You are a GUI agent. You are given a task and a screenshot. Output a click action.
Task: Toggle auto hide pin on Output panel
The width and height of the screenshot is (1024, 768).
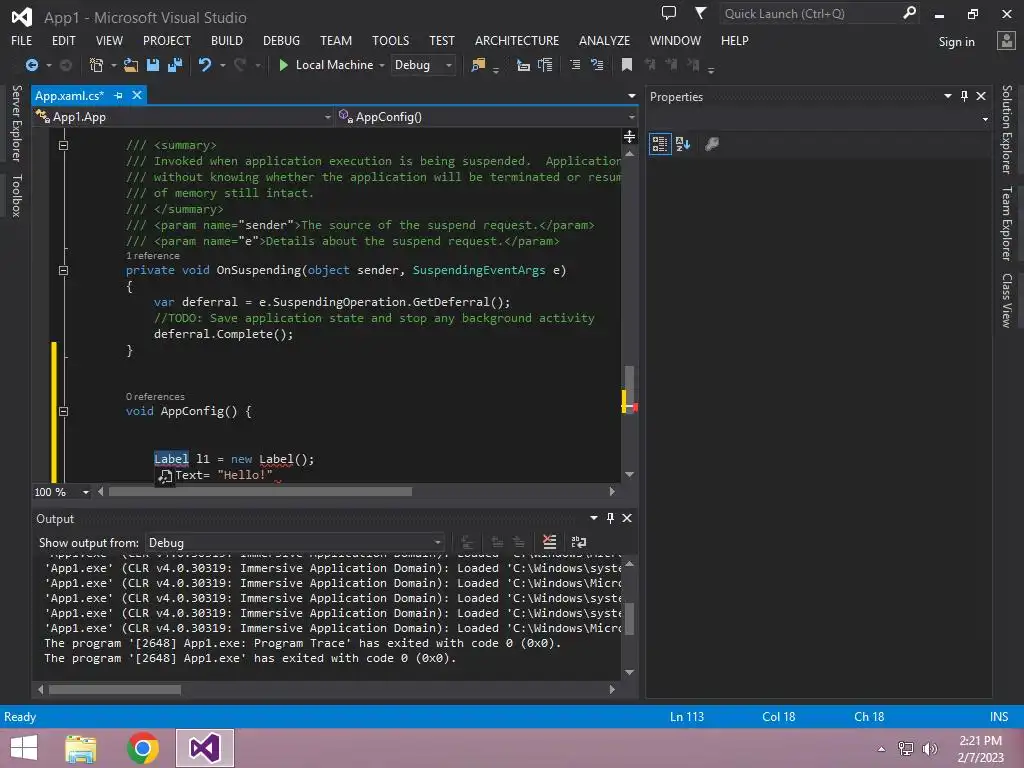610,518
